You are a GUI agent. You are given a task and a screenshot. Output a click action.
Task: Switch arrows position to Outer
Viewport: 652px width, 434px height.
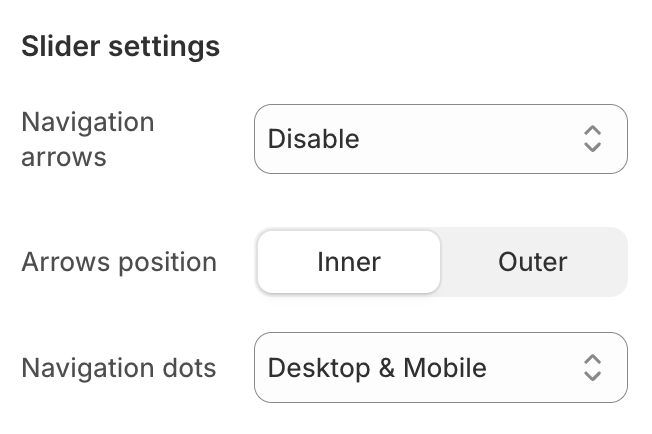(x=532, y=262)
